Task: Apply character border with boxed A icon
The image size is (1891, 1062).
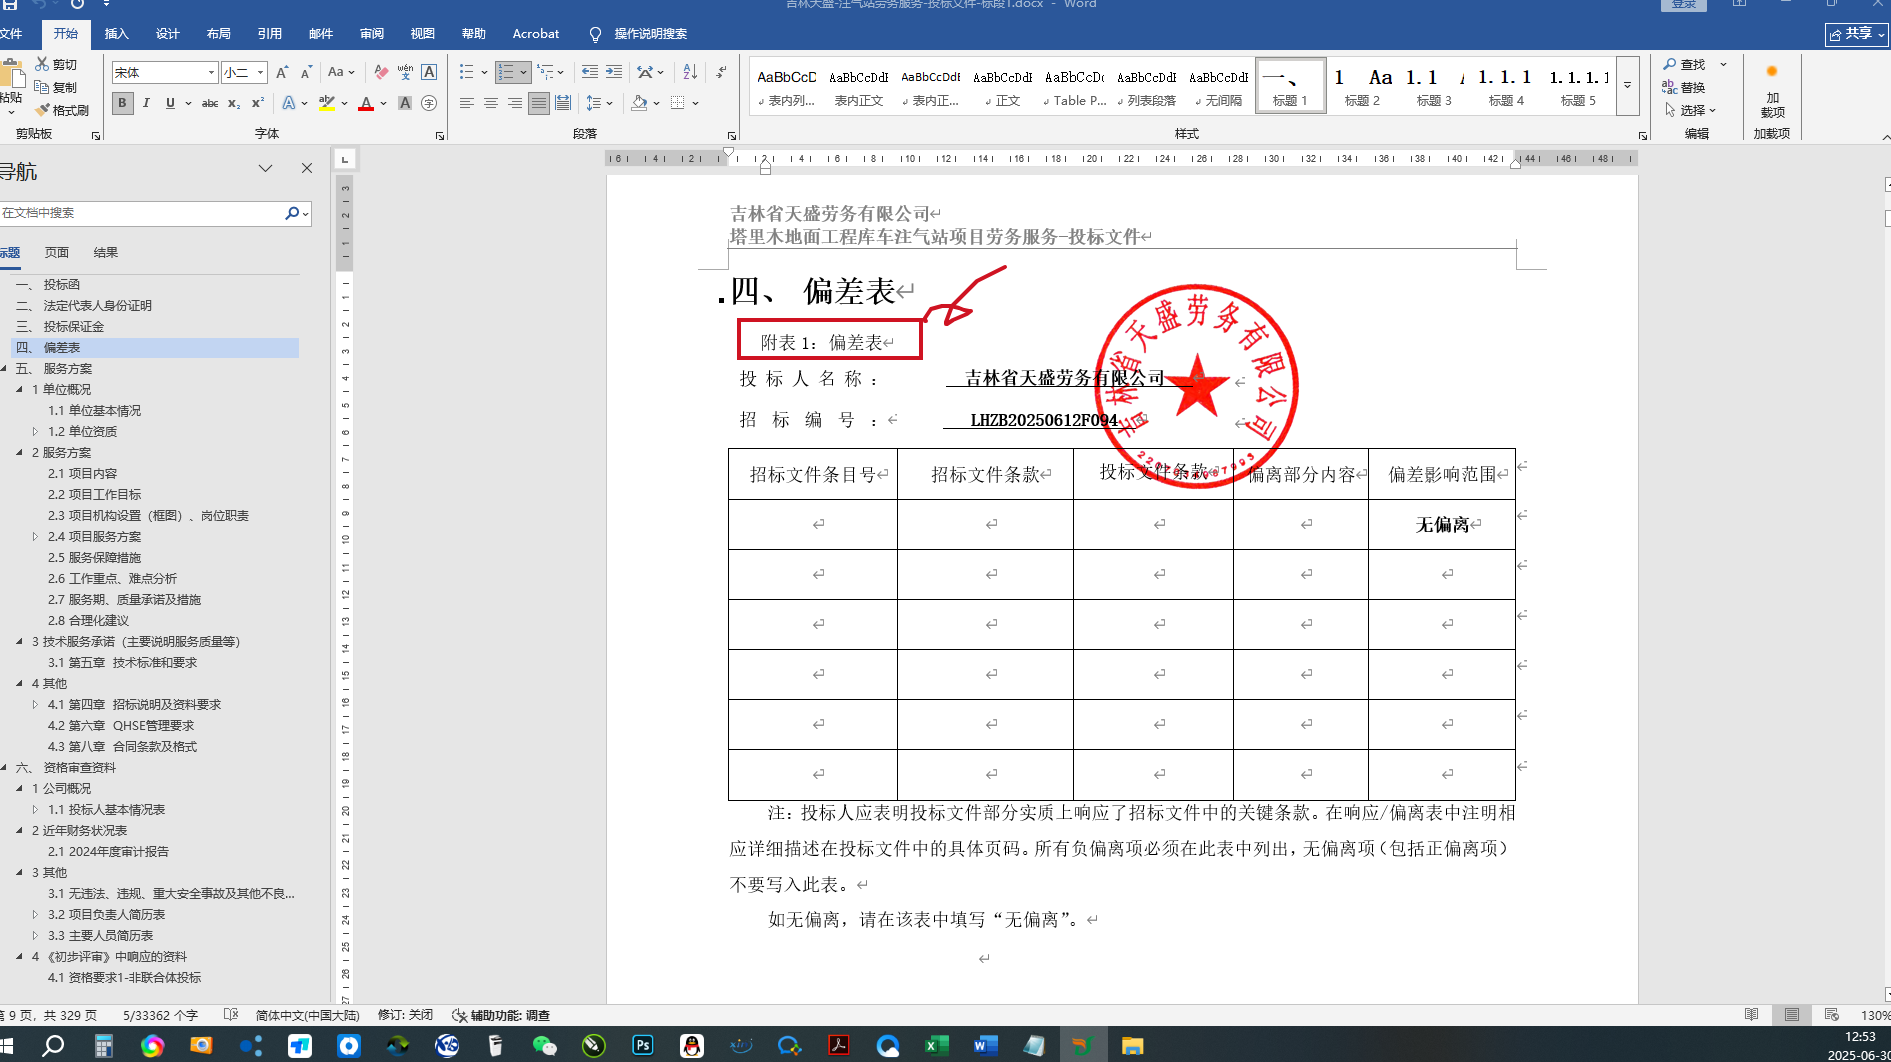Action: (x=429, y=72)
